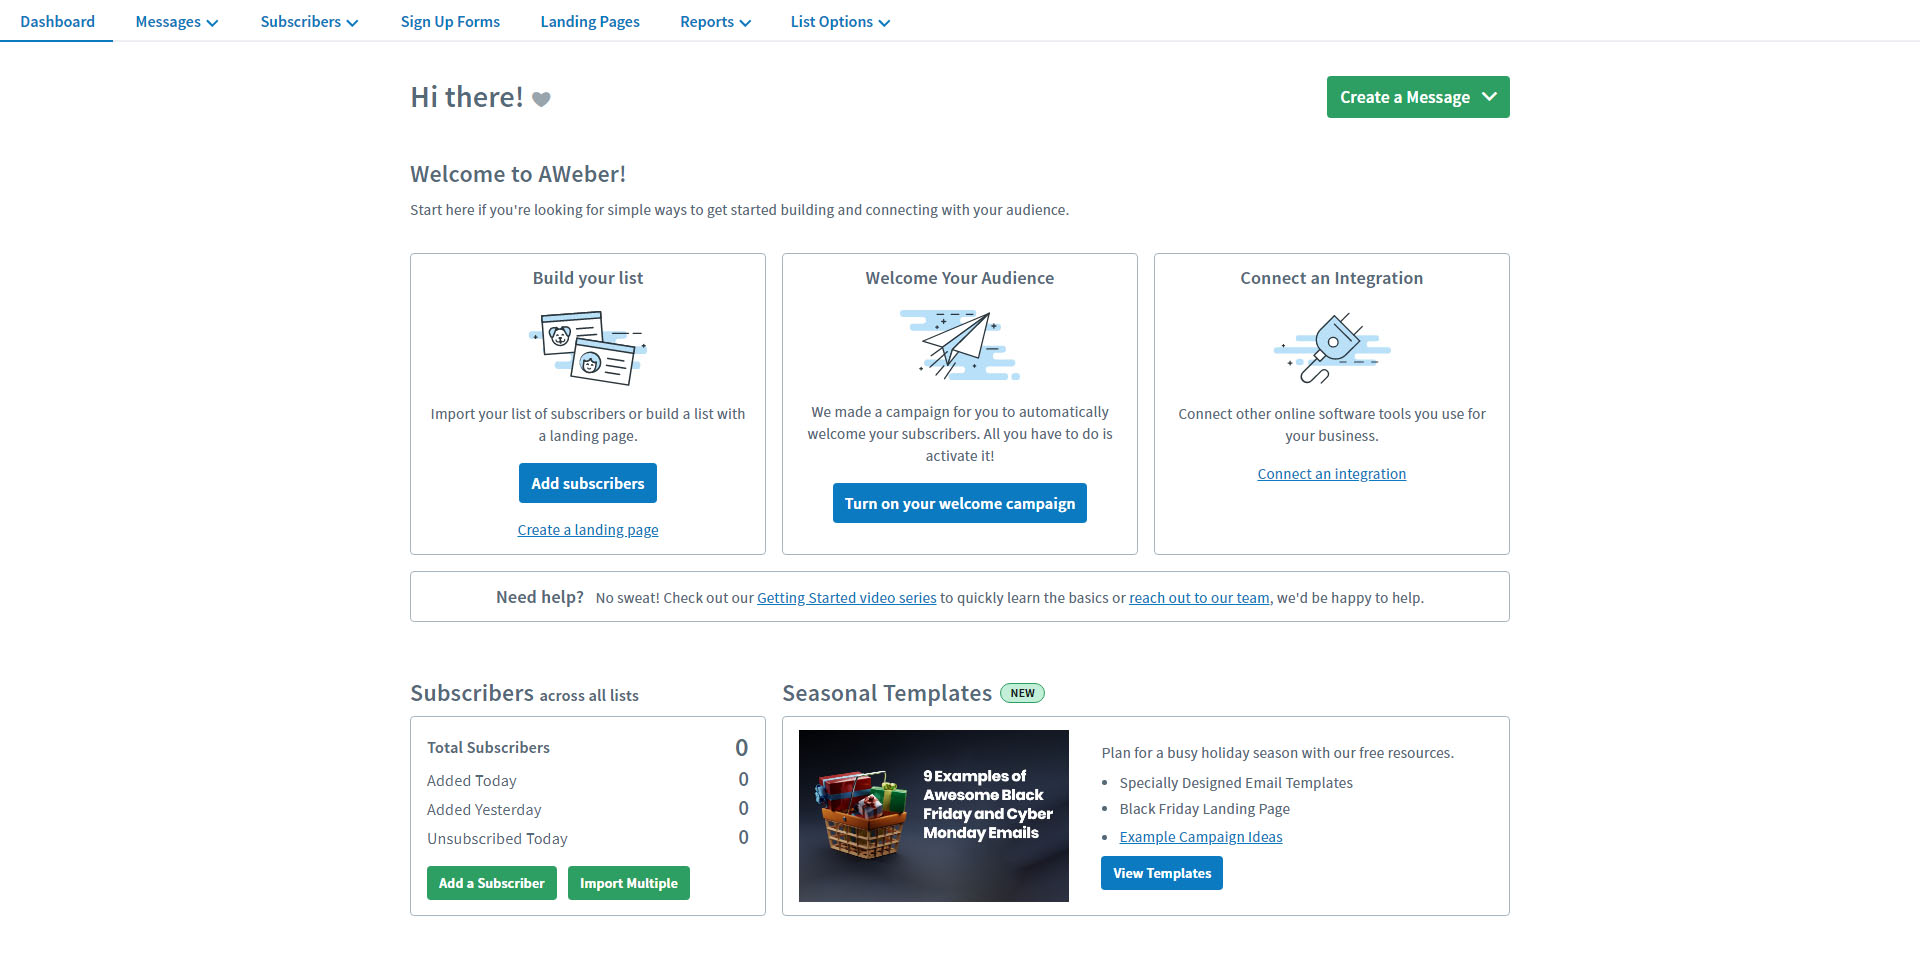Click the Connect an Integration card title
Image resolution: width=1920 pixels, height=953 pixels.
point(1332,278)
